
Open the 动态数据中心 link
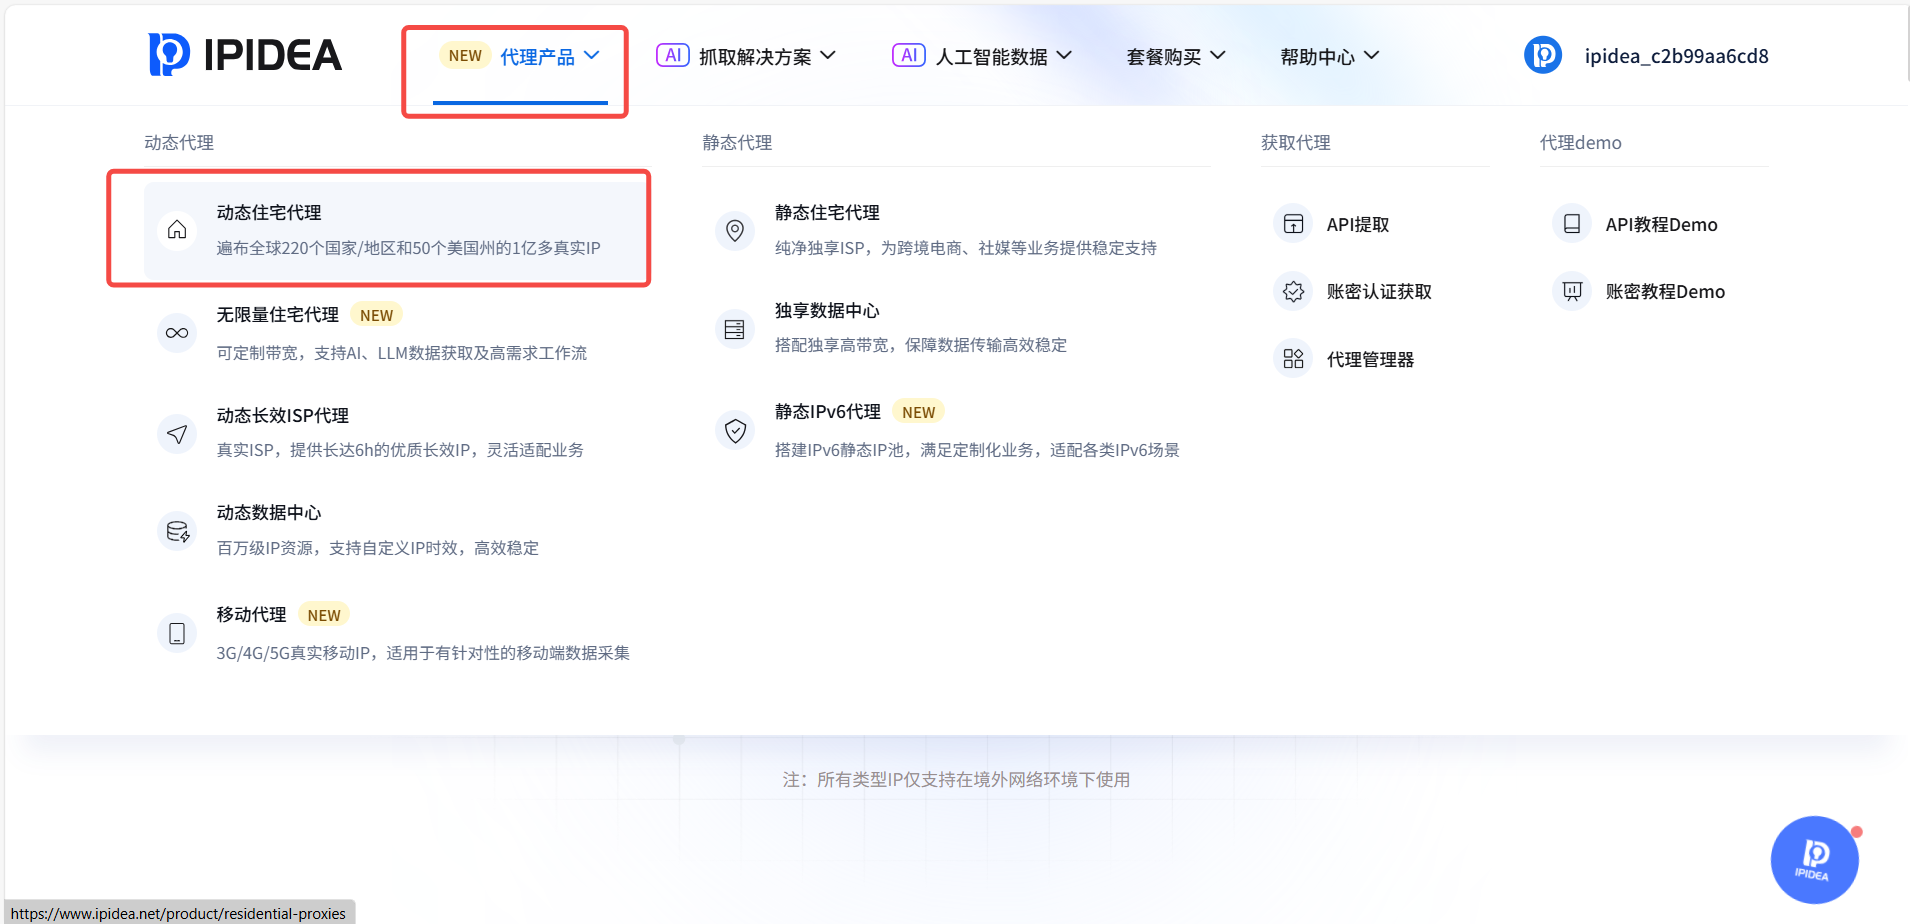269,513
